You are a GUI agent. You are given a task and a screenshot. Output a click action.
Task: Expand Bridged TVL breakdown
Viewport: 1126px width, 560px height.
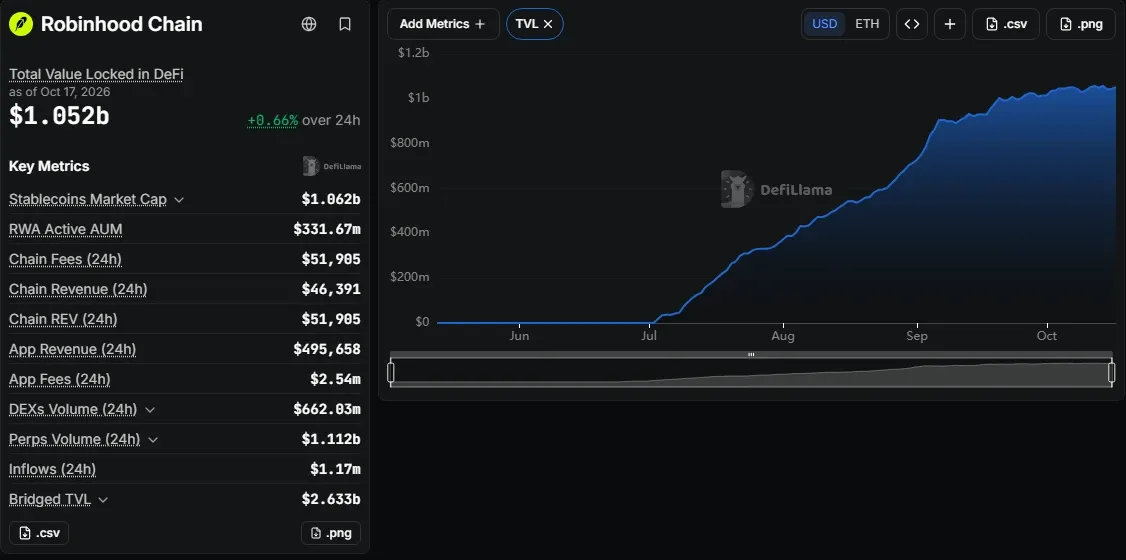tap(103, 500)
